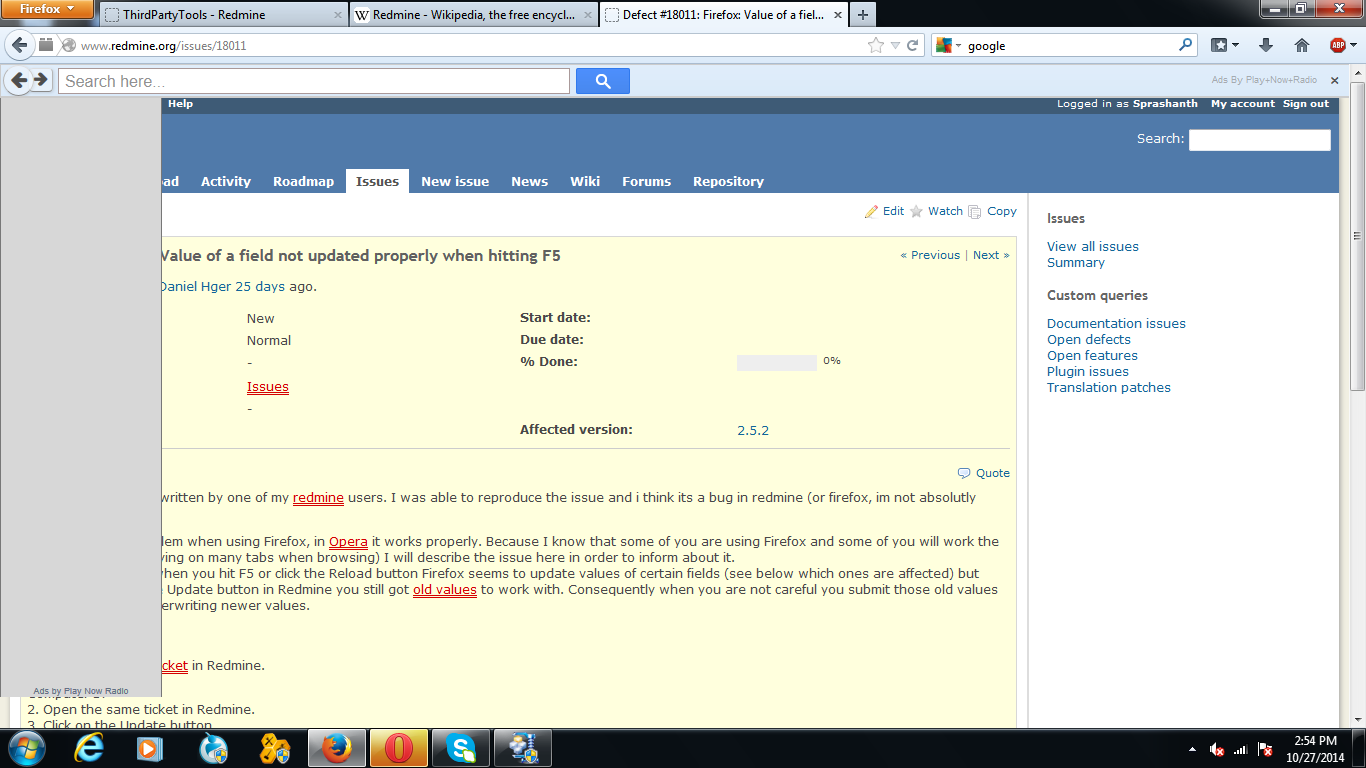Click the Redmine Search input field
Viewport: 1366px width, 768px height.
click(1259, 140)
